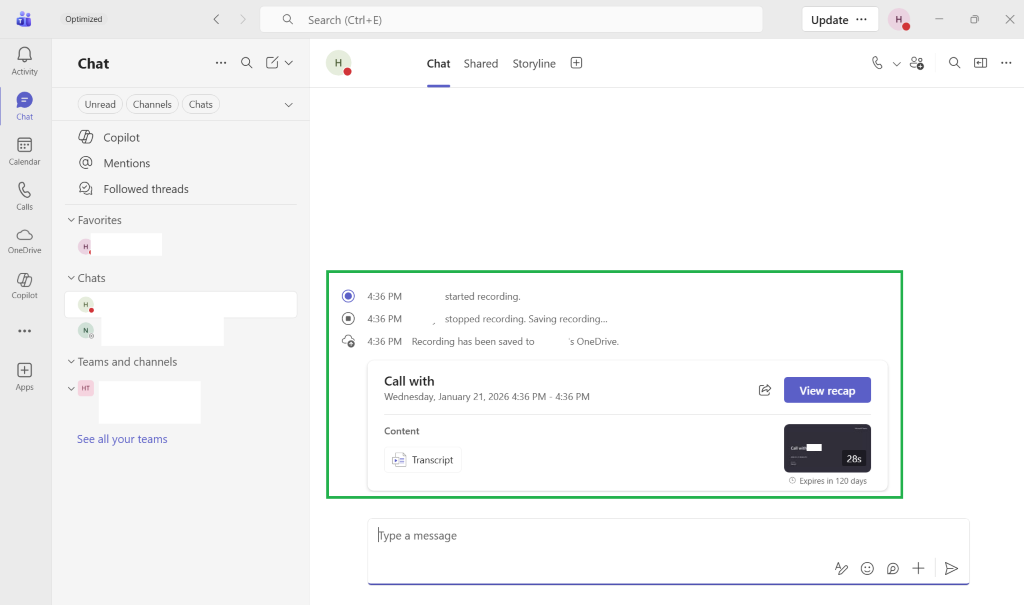Expand more filter options chevron

pyautogui.click(x=289, y=105)
